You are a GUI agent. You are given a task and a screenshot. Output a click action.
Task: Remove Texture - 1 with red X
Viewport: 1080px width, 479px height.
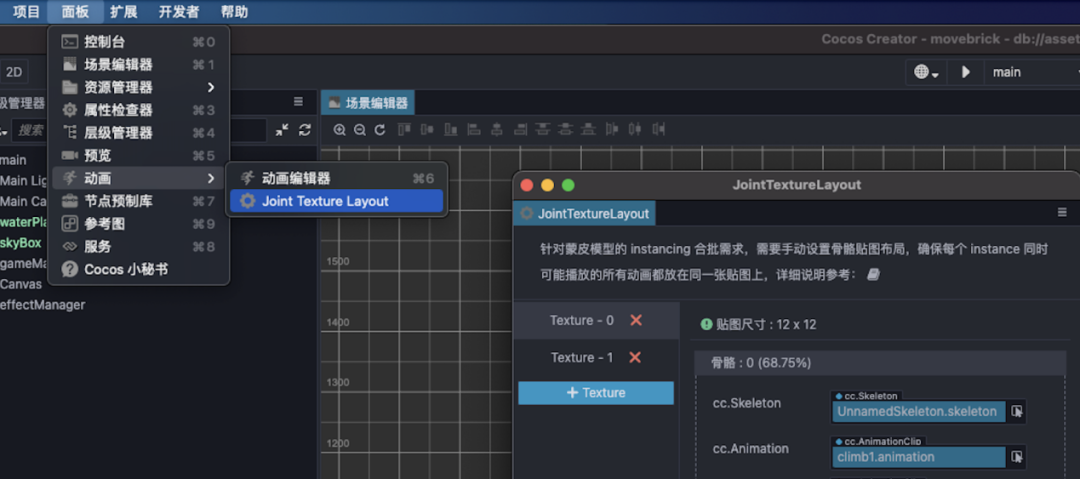pyautogui.click(x=635, y=358)
